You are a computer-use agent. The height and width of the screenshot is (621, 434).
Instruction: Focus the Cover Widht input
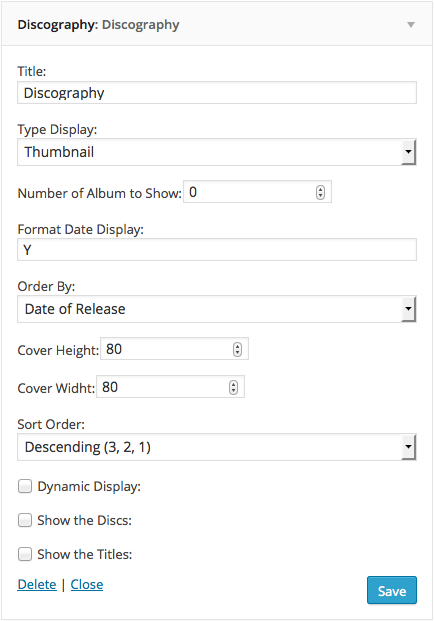pyautogui.click(x=170, y=387)
